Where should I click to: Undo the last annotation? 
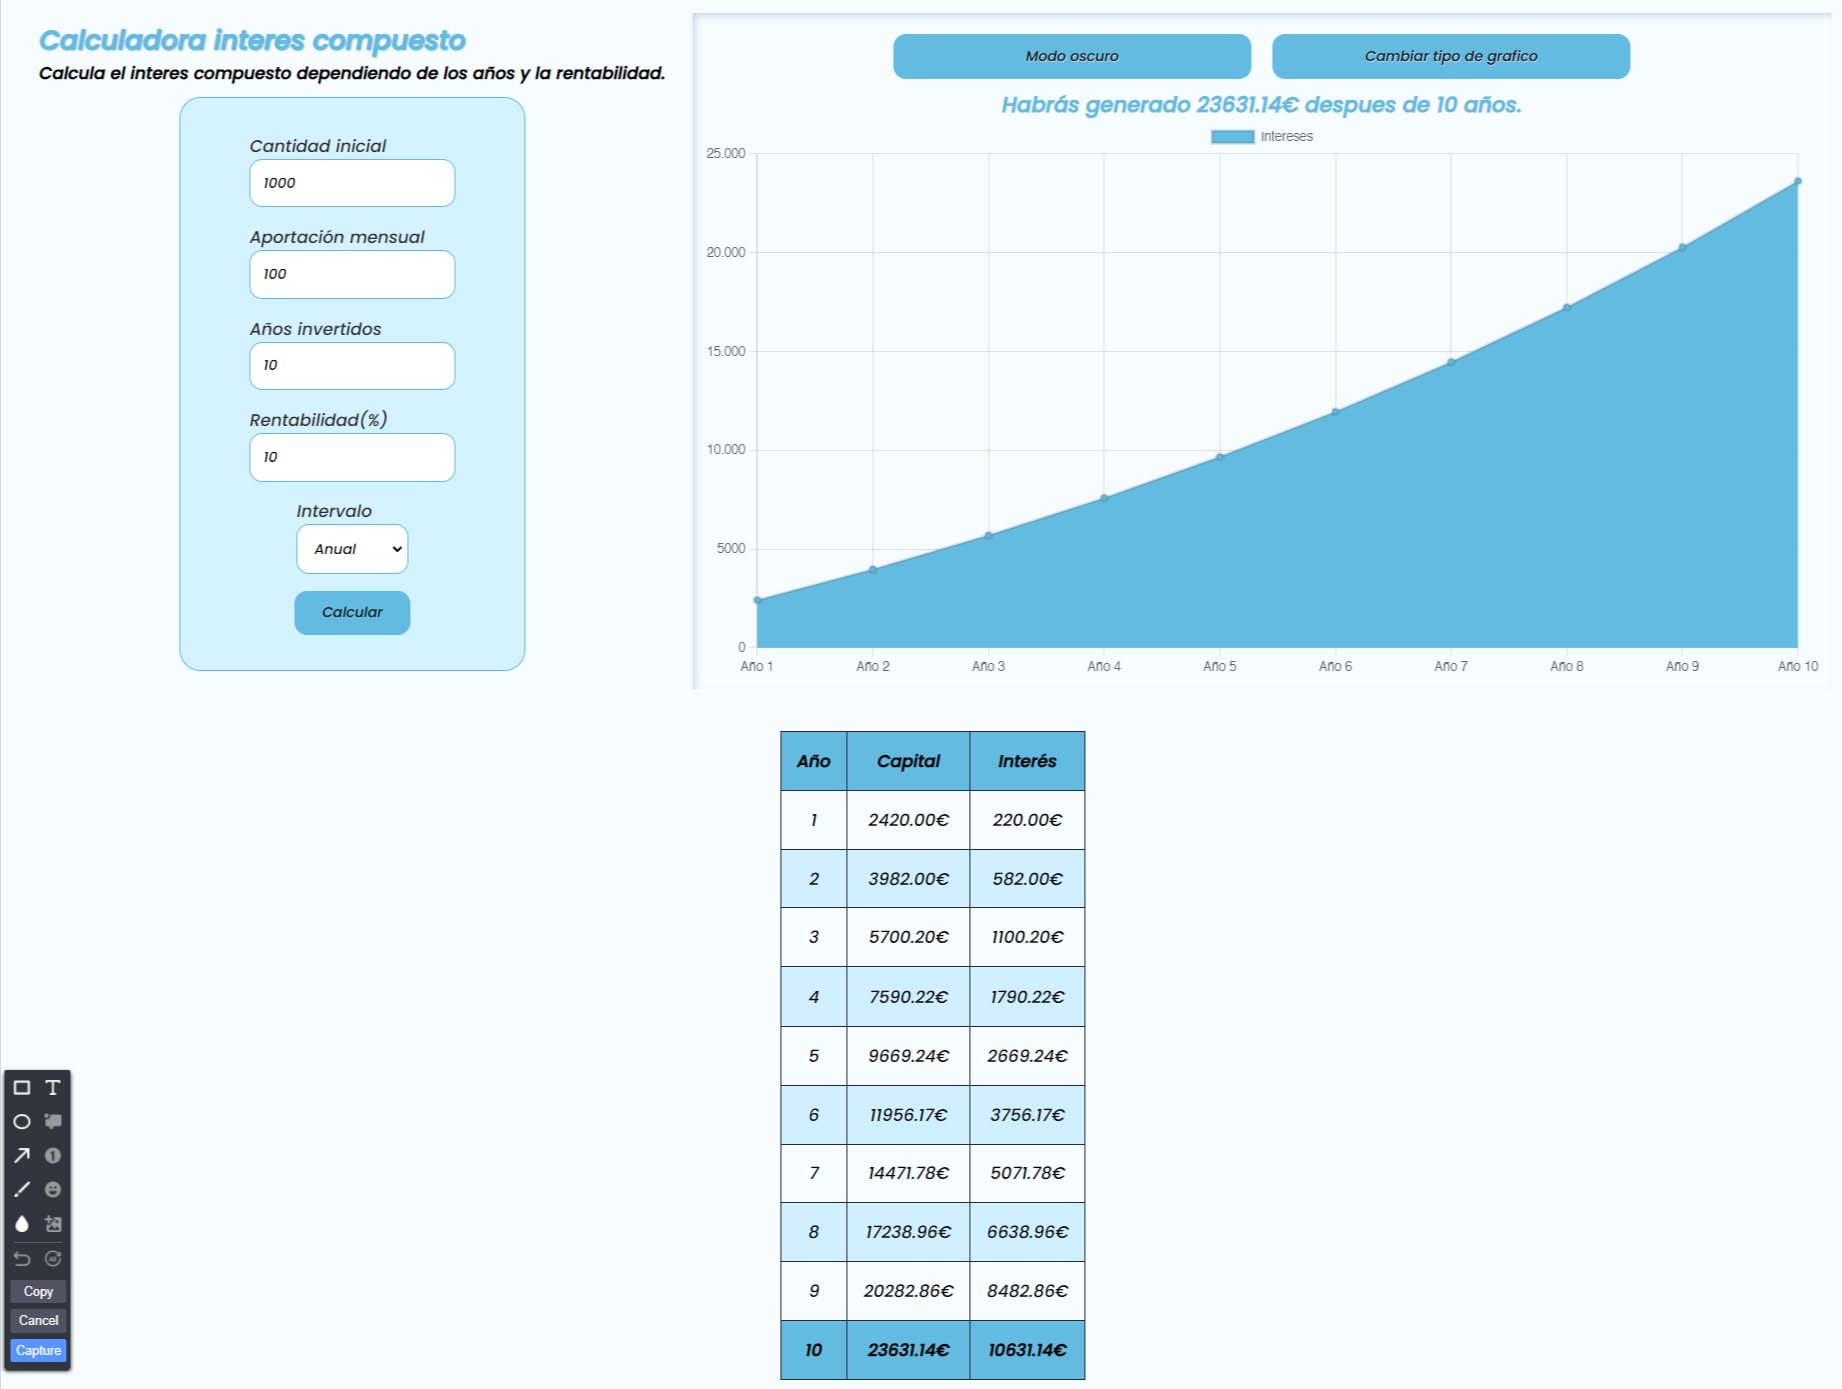click(22, 1259)
